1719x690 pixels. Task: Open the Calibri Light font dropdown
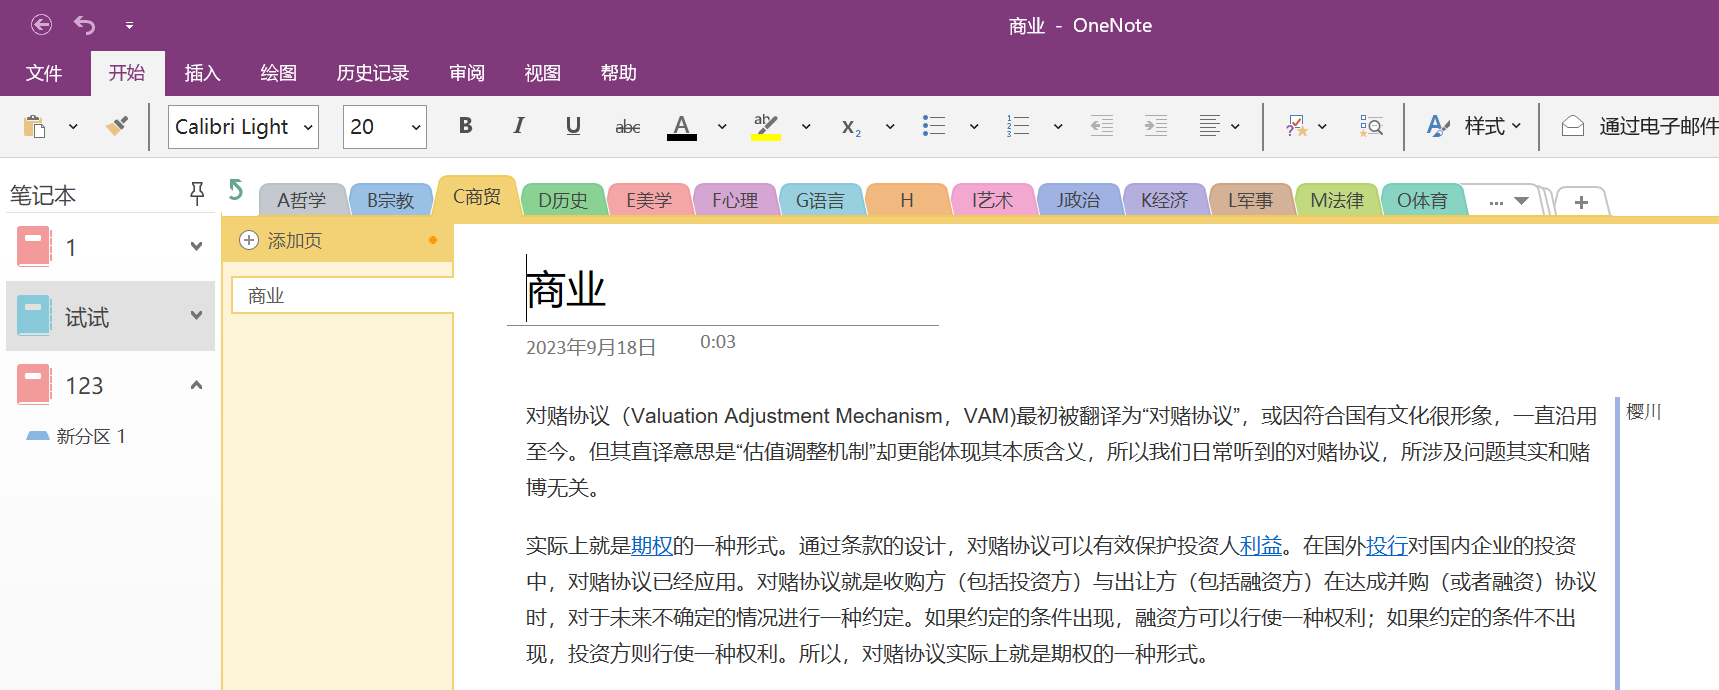click(308, 127)
